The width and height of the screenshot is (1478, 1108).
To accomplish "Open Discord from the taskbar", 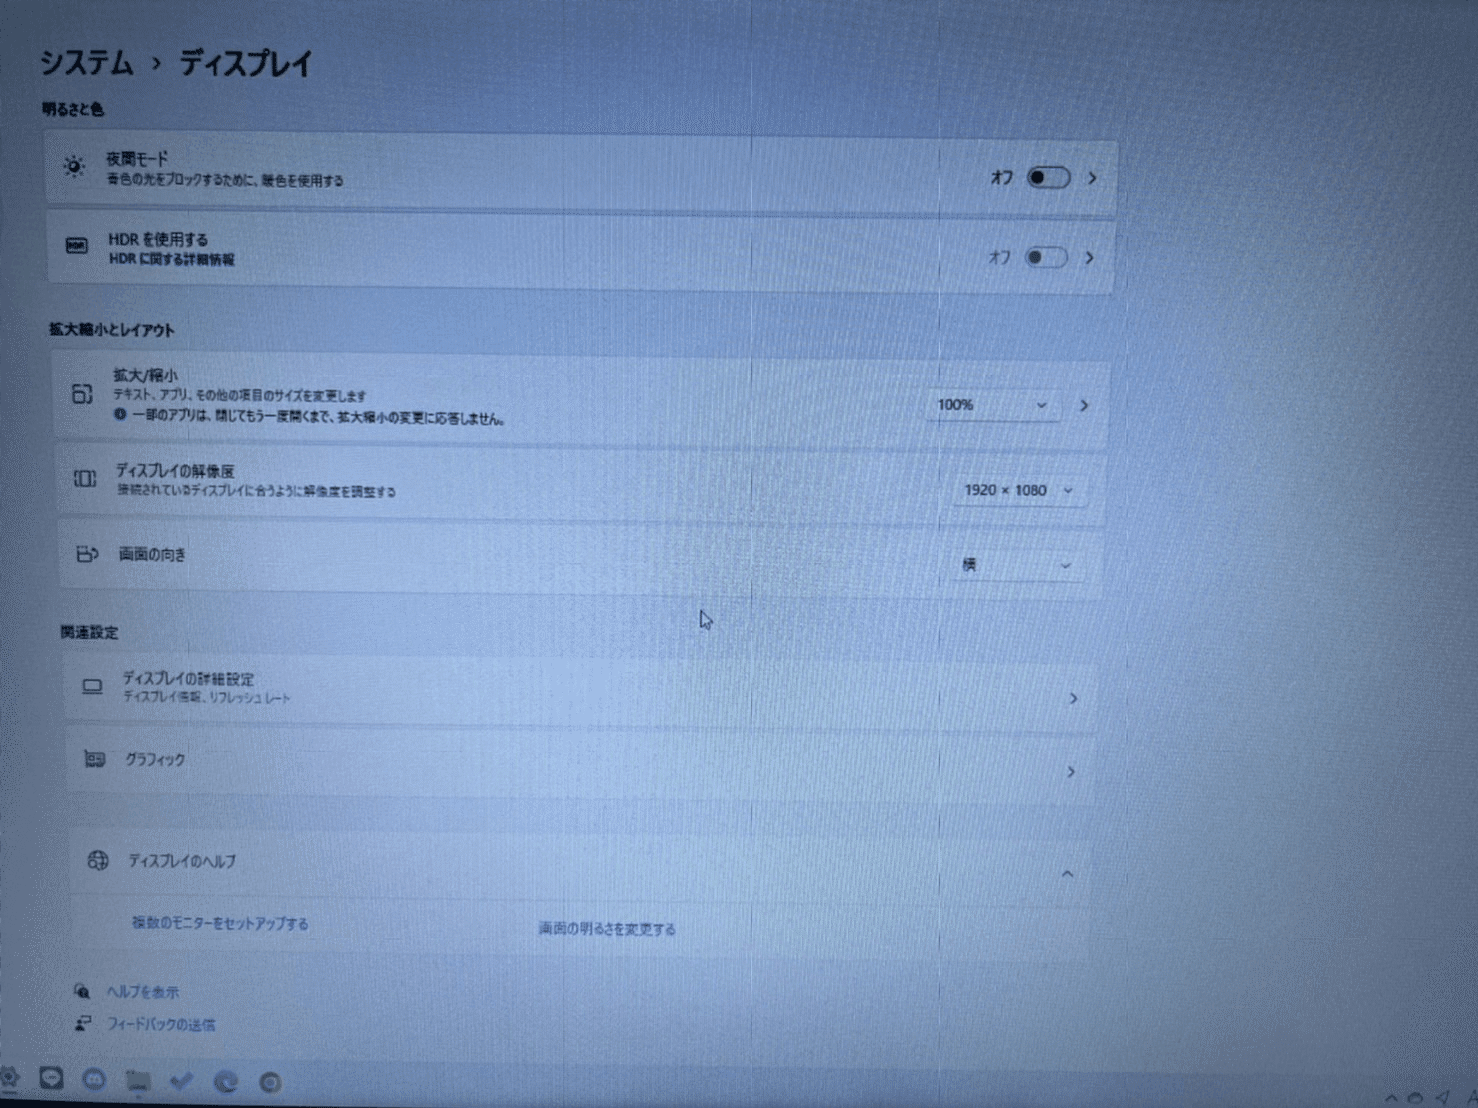I will (x=94, y=1080).
